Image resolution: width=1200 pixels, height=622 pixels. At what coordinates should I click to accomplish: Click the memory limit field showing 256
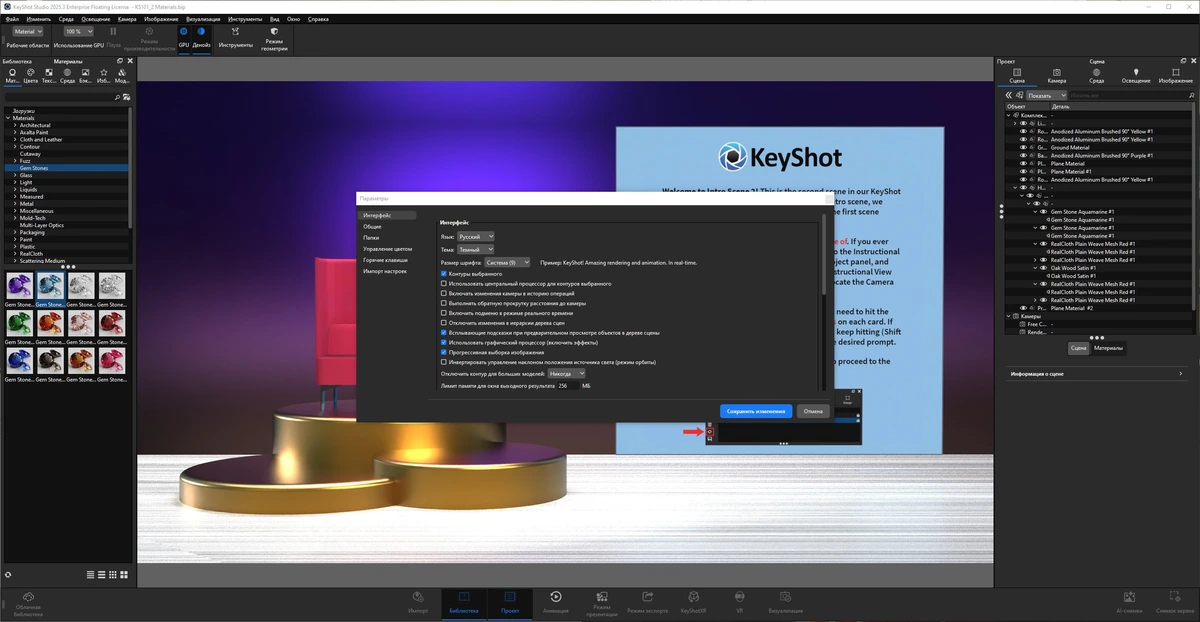coord(567,385)
